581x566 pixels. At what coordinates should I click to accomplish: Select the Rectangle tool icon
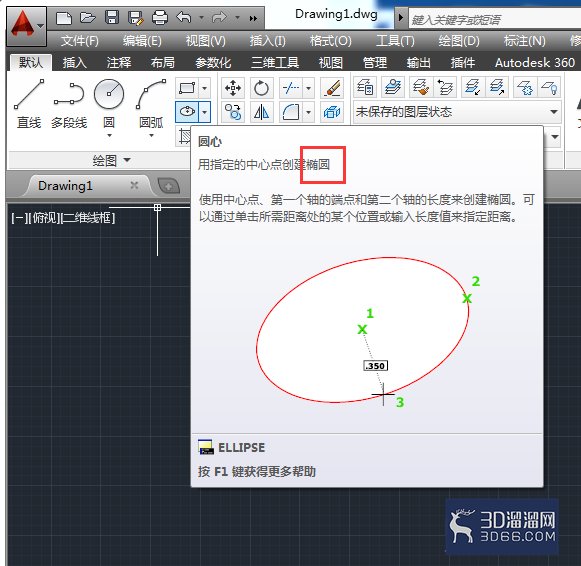pos(187,88)
